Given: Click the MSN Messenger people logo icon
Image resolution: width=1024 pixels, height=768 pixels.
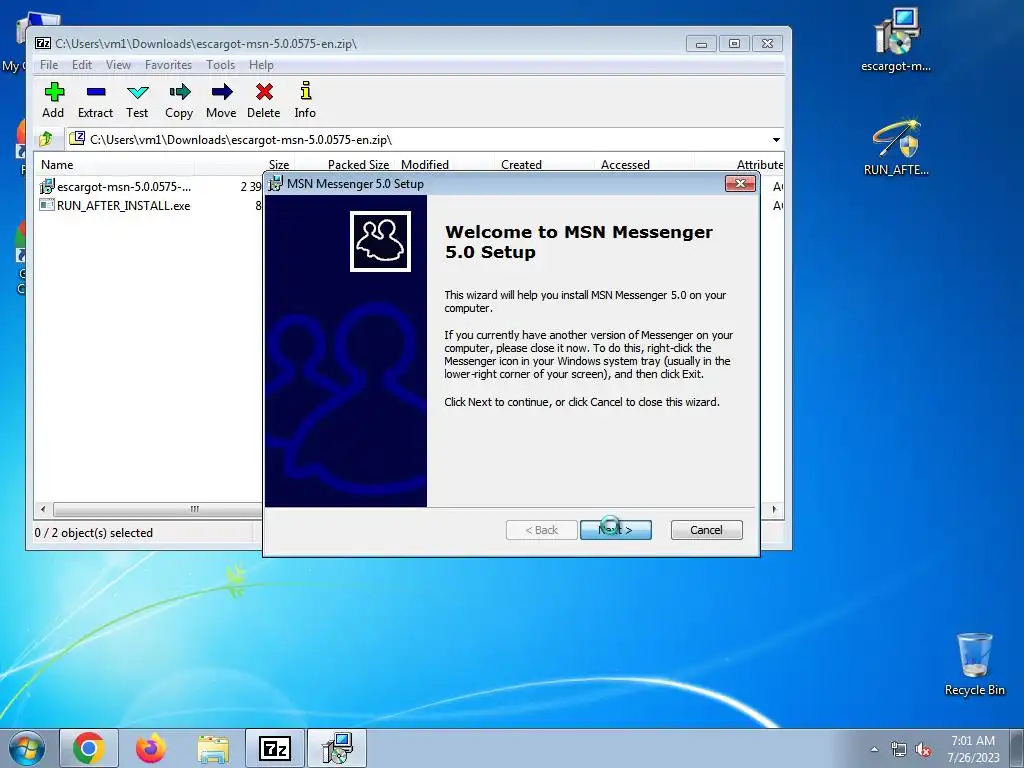Looking at the screenshot, I should pos(380,241).
